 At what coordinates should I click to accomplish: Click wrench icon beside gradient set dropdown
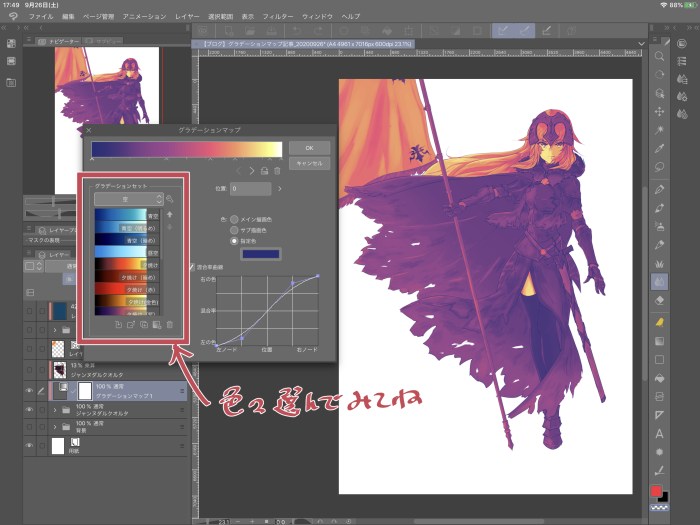[169, 199]
